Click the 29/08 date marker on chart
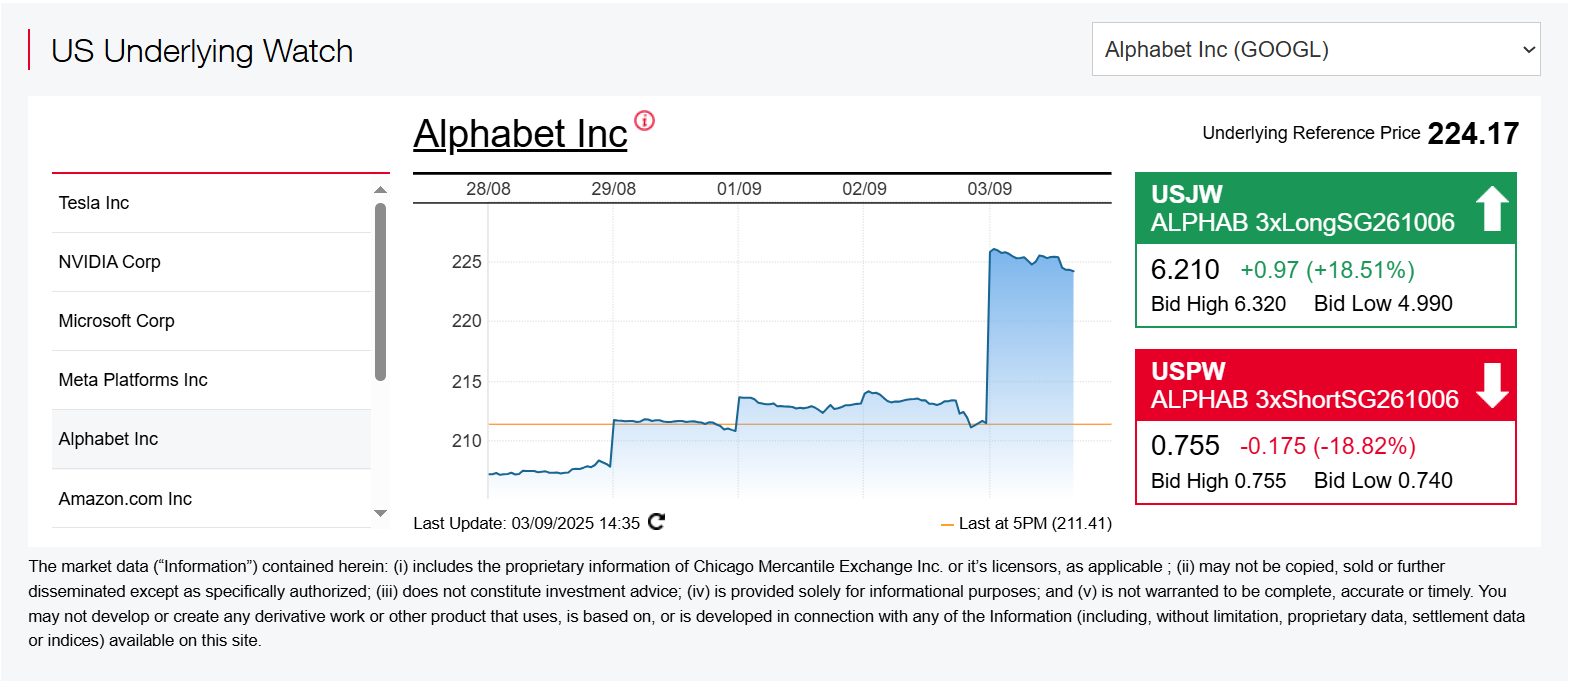 pyautogui.click(x=613, y=189)
